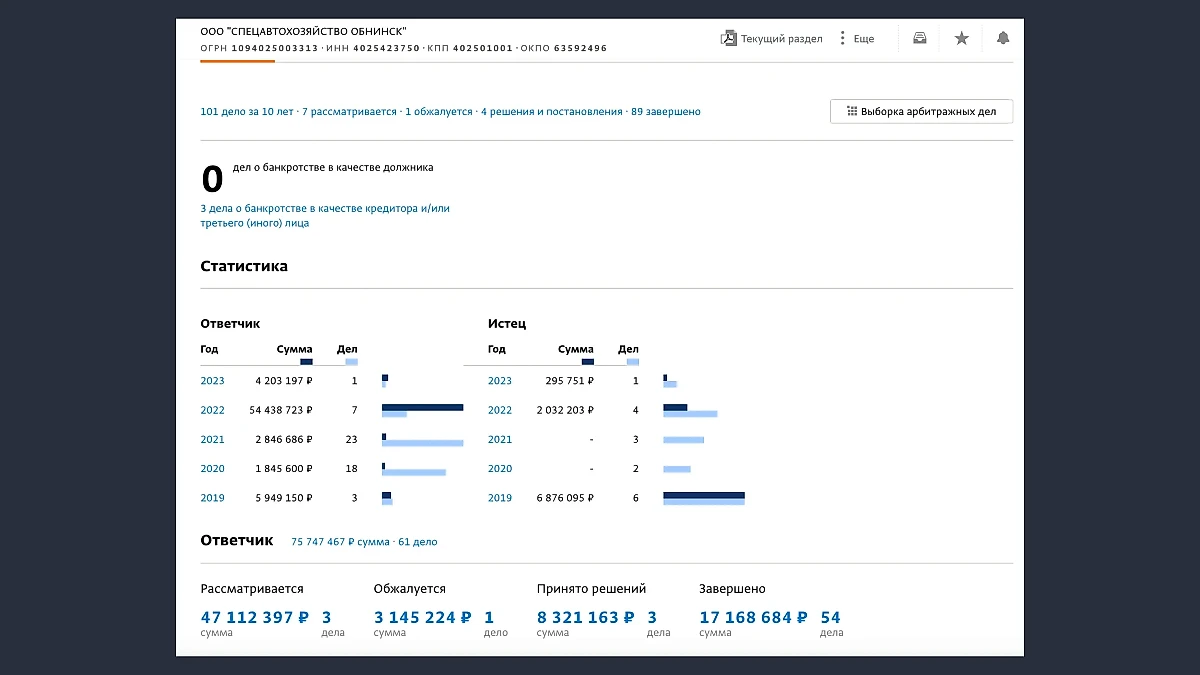Click the PDF icon beside Текущий раздел
Viewport: 1200px width, 675px height.
728,39
